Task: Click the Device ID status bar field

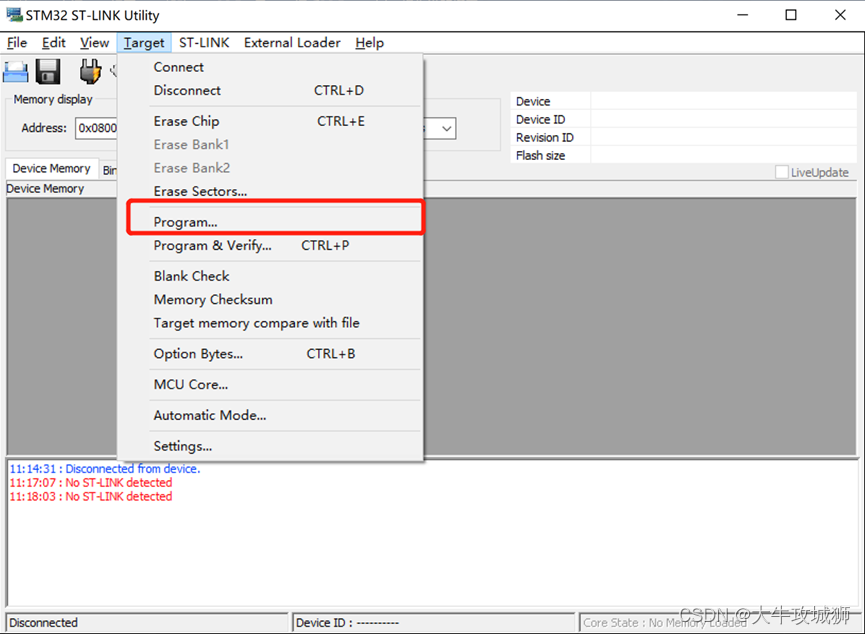Action: point(434,622)
